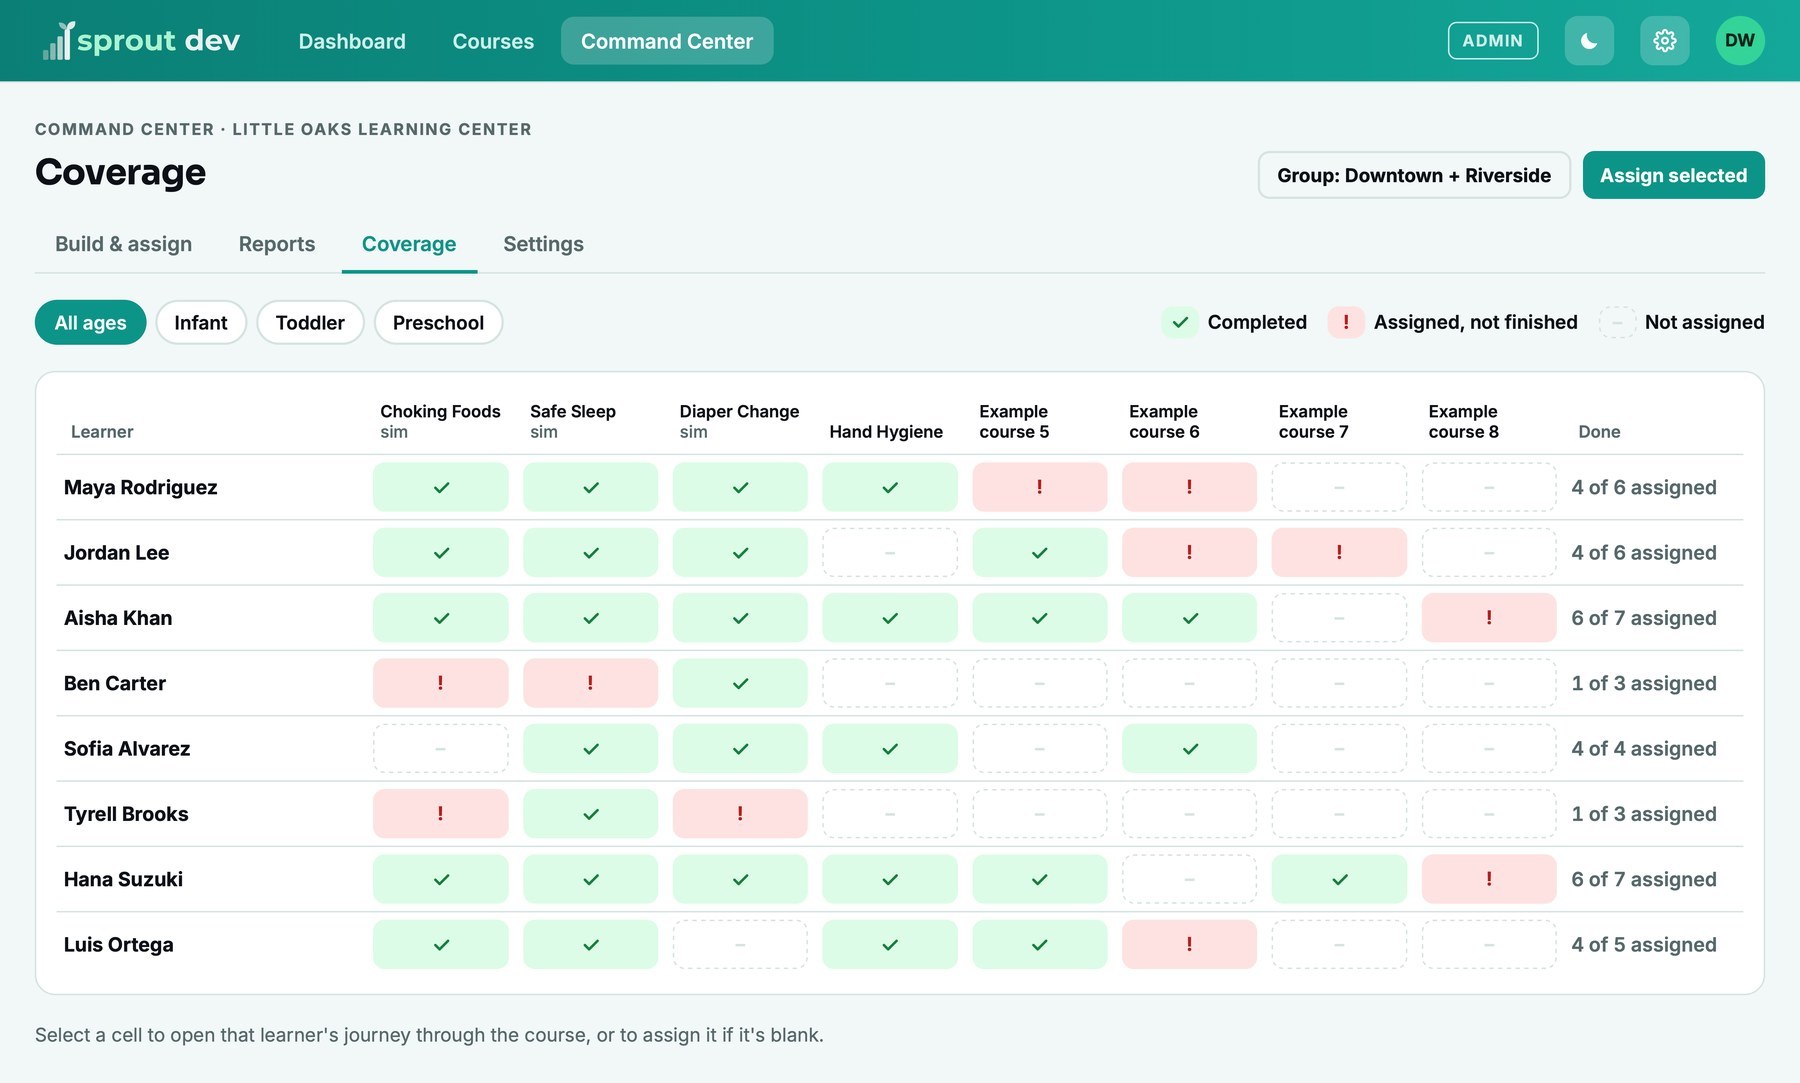This screenshot has width=1800, height=1083.
Task: Click Example course 8 column header
Action: coord(1463,421)
